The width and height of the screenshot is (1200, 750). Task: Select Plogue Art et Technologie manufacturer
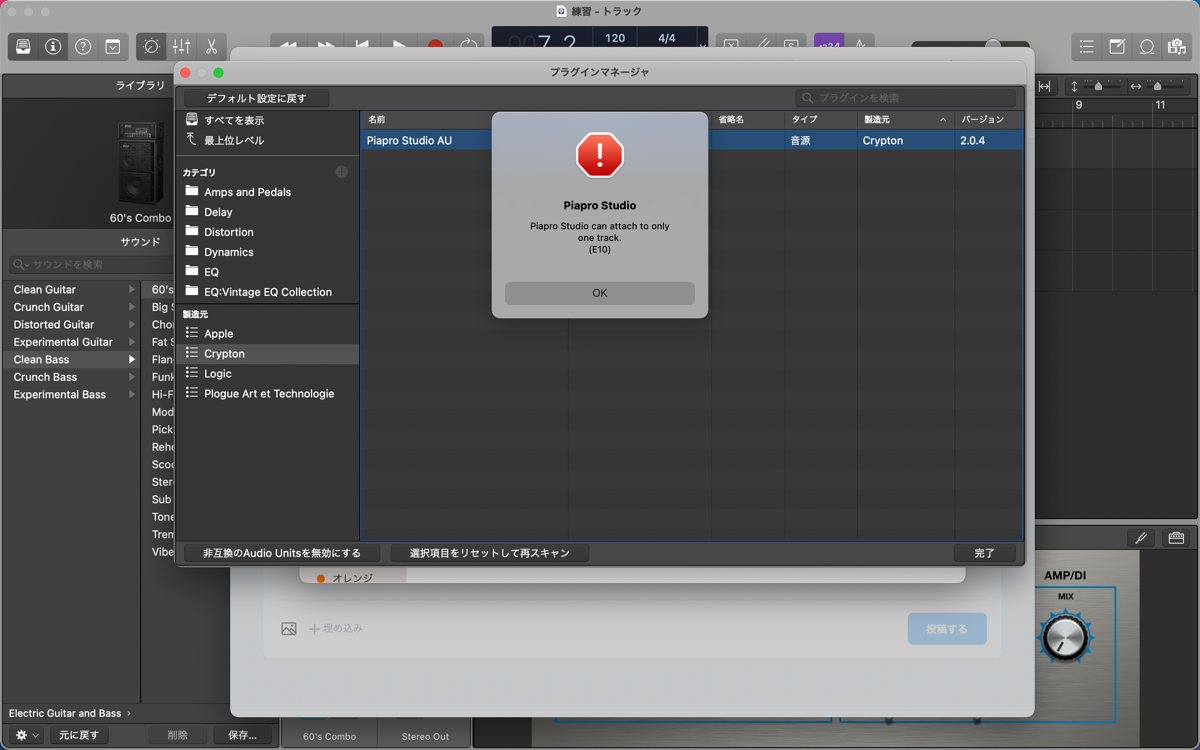coord(267,394)
